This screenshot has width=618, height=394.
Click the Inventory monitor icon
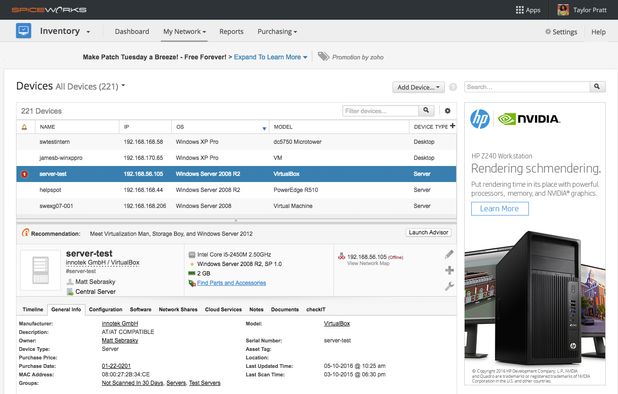24,31
